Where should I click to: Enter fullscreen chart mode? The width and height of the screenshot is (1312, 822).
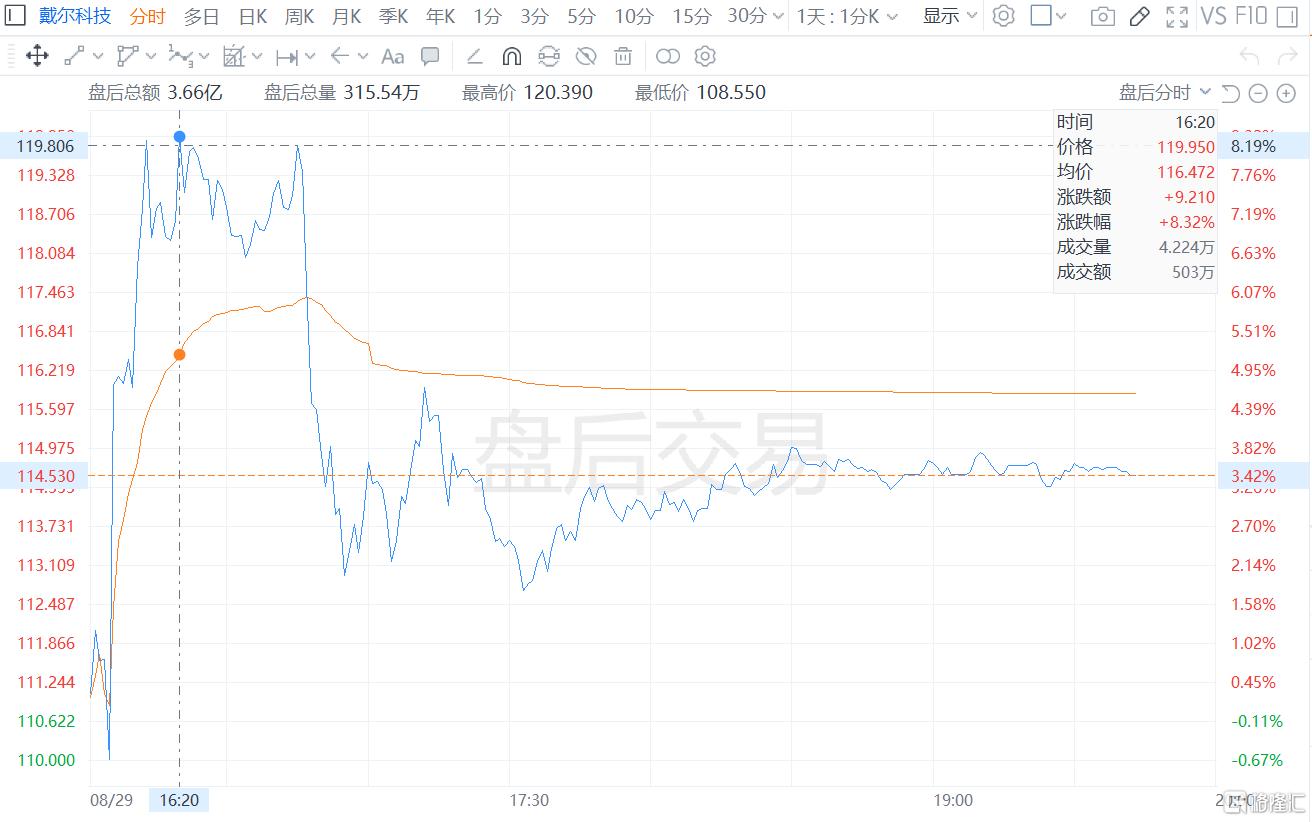click(x=1177, y=16)
